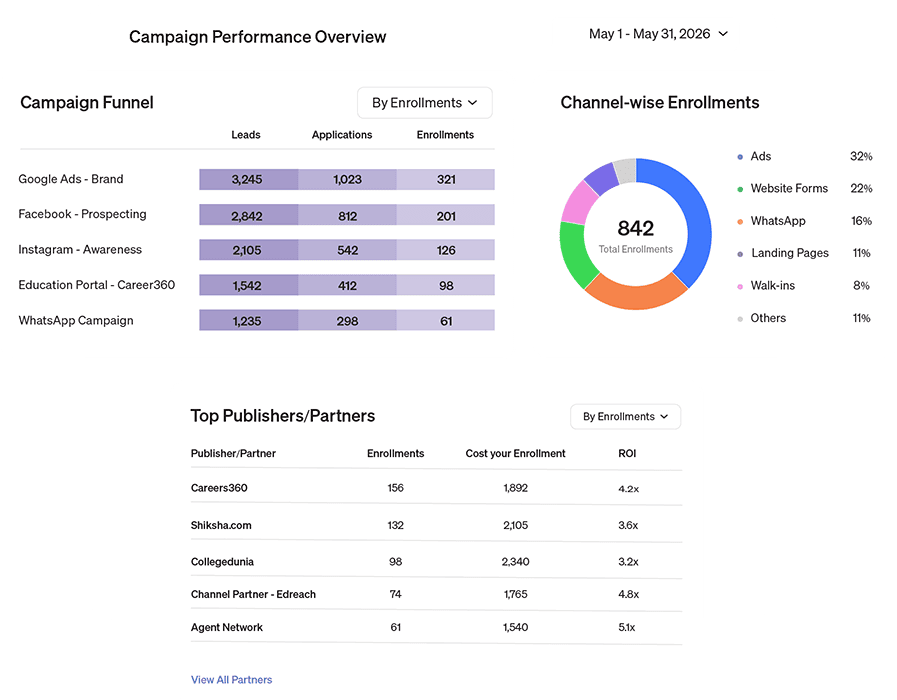Click the Publisher/Partner column header

click(x=233, y=454)
